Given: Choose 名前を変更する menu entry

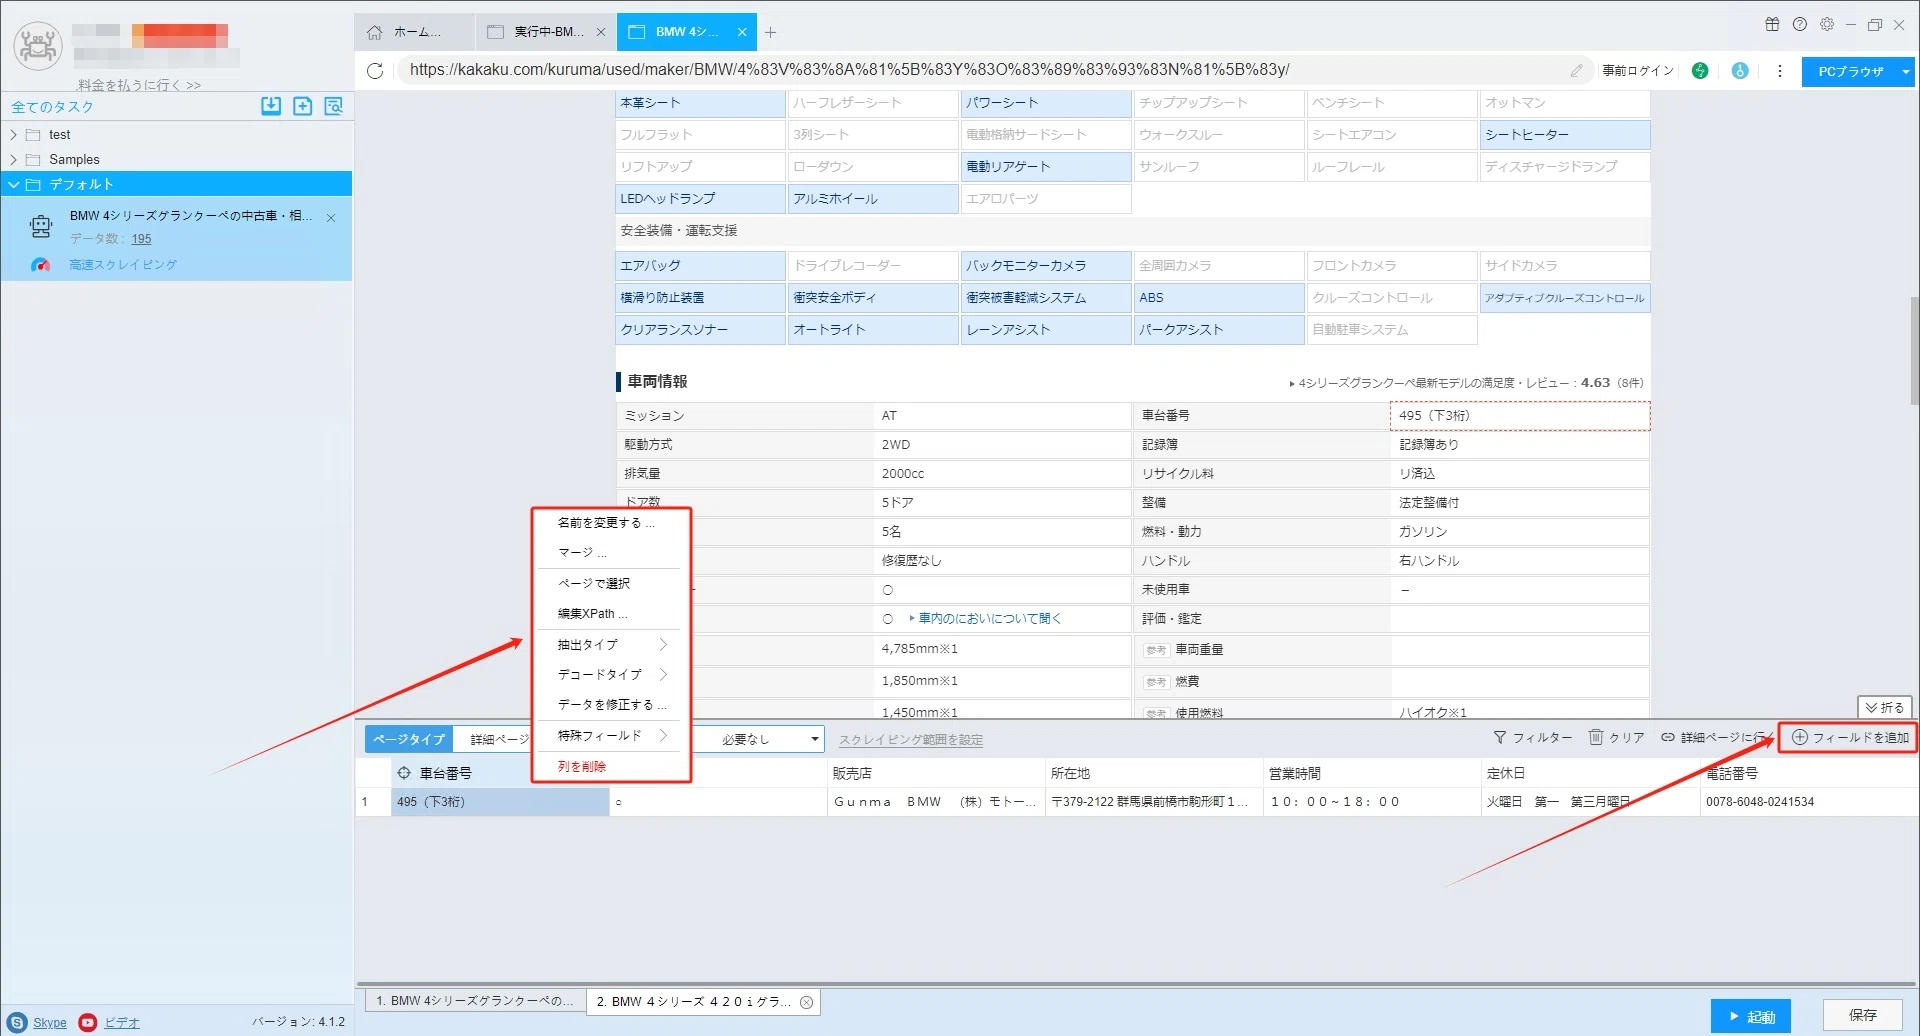Looking at the screenshot, I should 606,522.
